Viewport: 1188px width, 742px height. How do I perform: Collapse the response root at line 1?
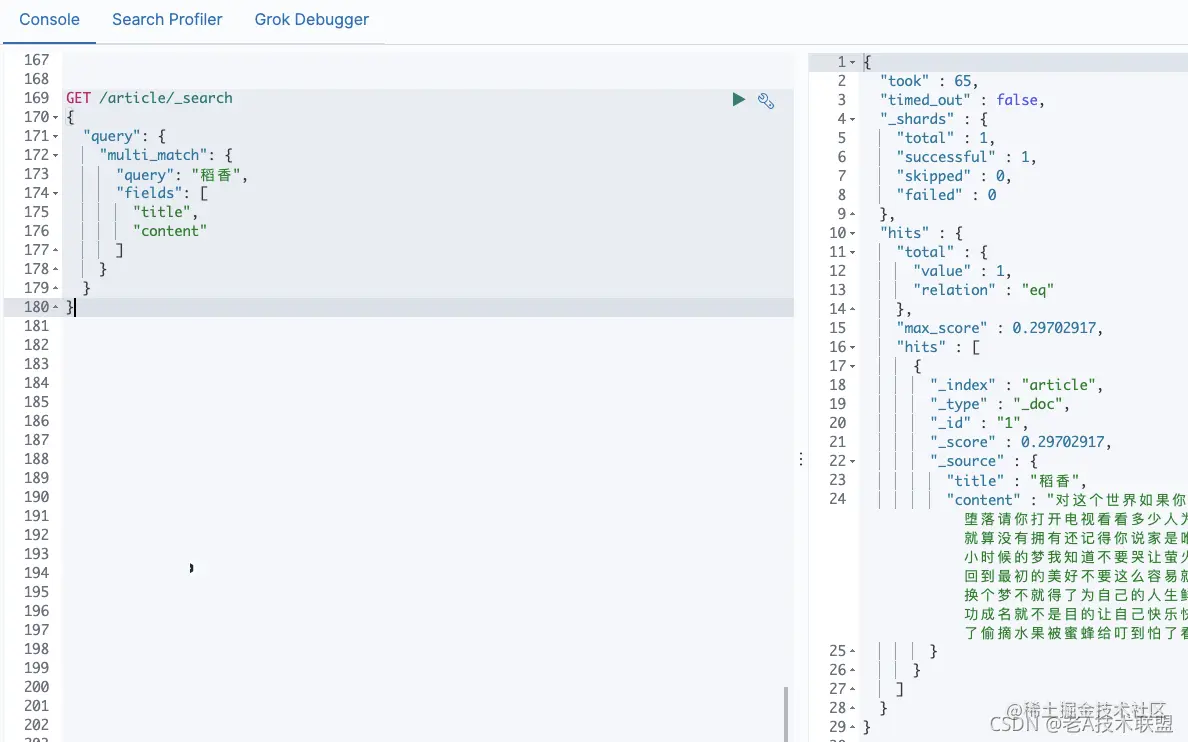coord(852,62)
